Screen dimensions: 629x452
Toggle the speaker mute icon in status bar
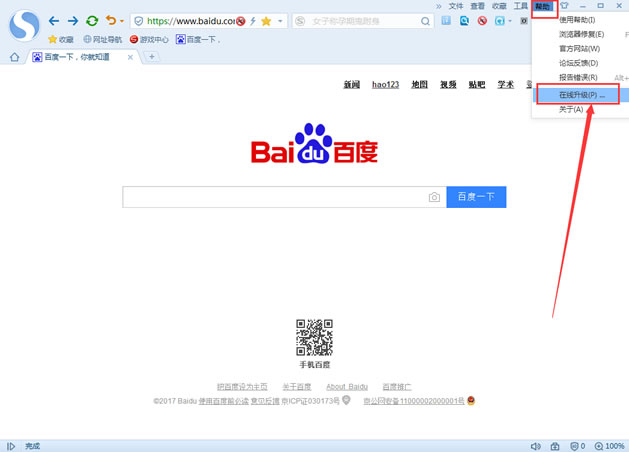pos(536,446)
